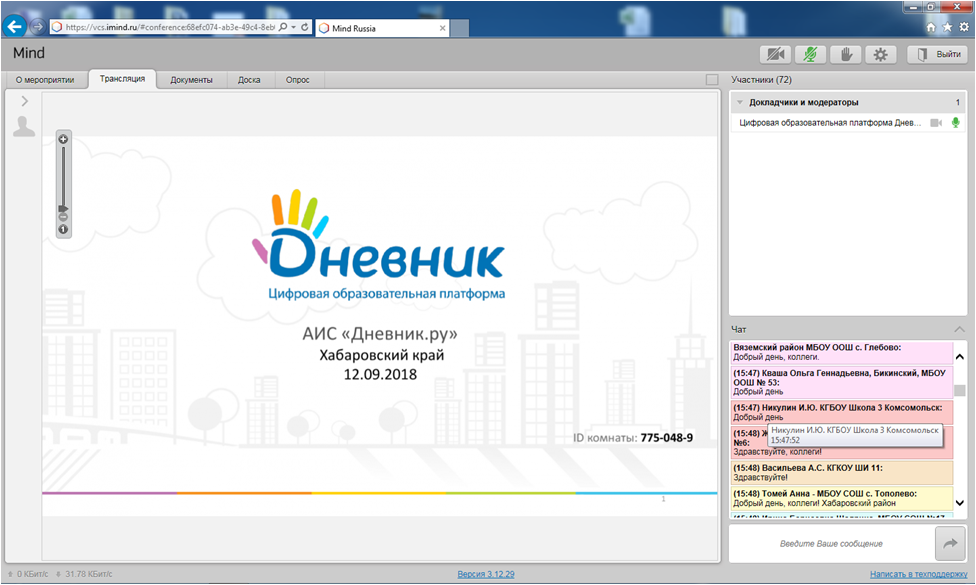Click the Выйти exit button
This screenshot has height=585, width=976.
[937, 55]
